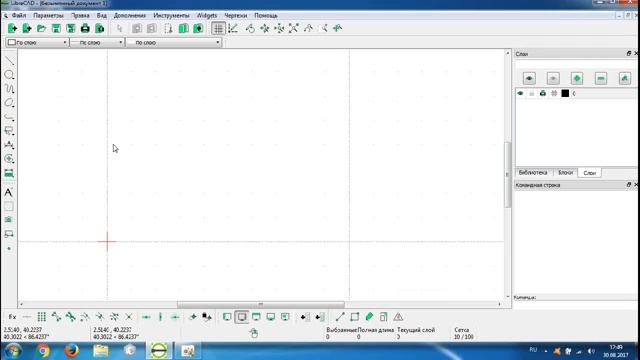Show all layers button

[529, 78]
